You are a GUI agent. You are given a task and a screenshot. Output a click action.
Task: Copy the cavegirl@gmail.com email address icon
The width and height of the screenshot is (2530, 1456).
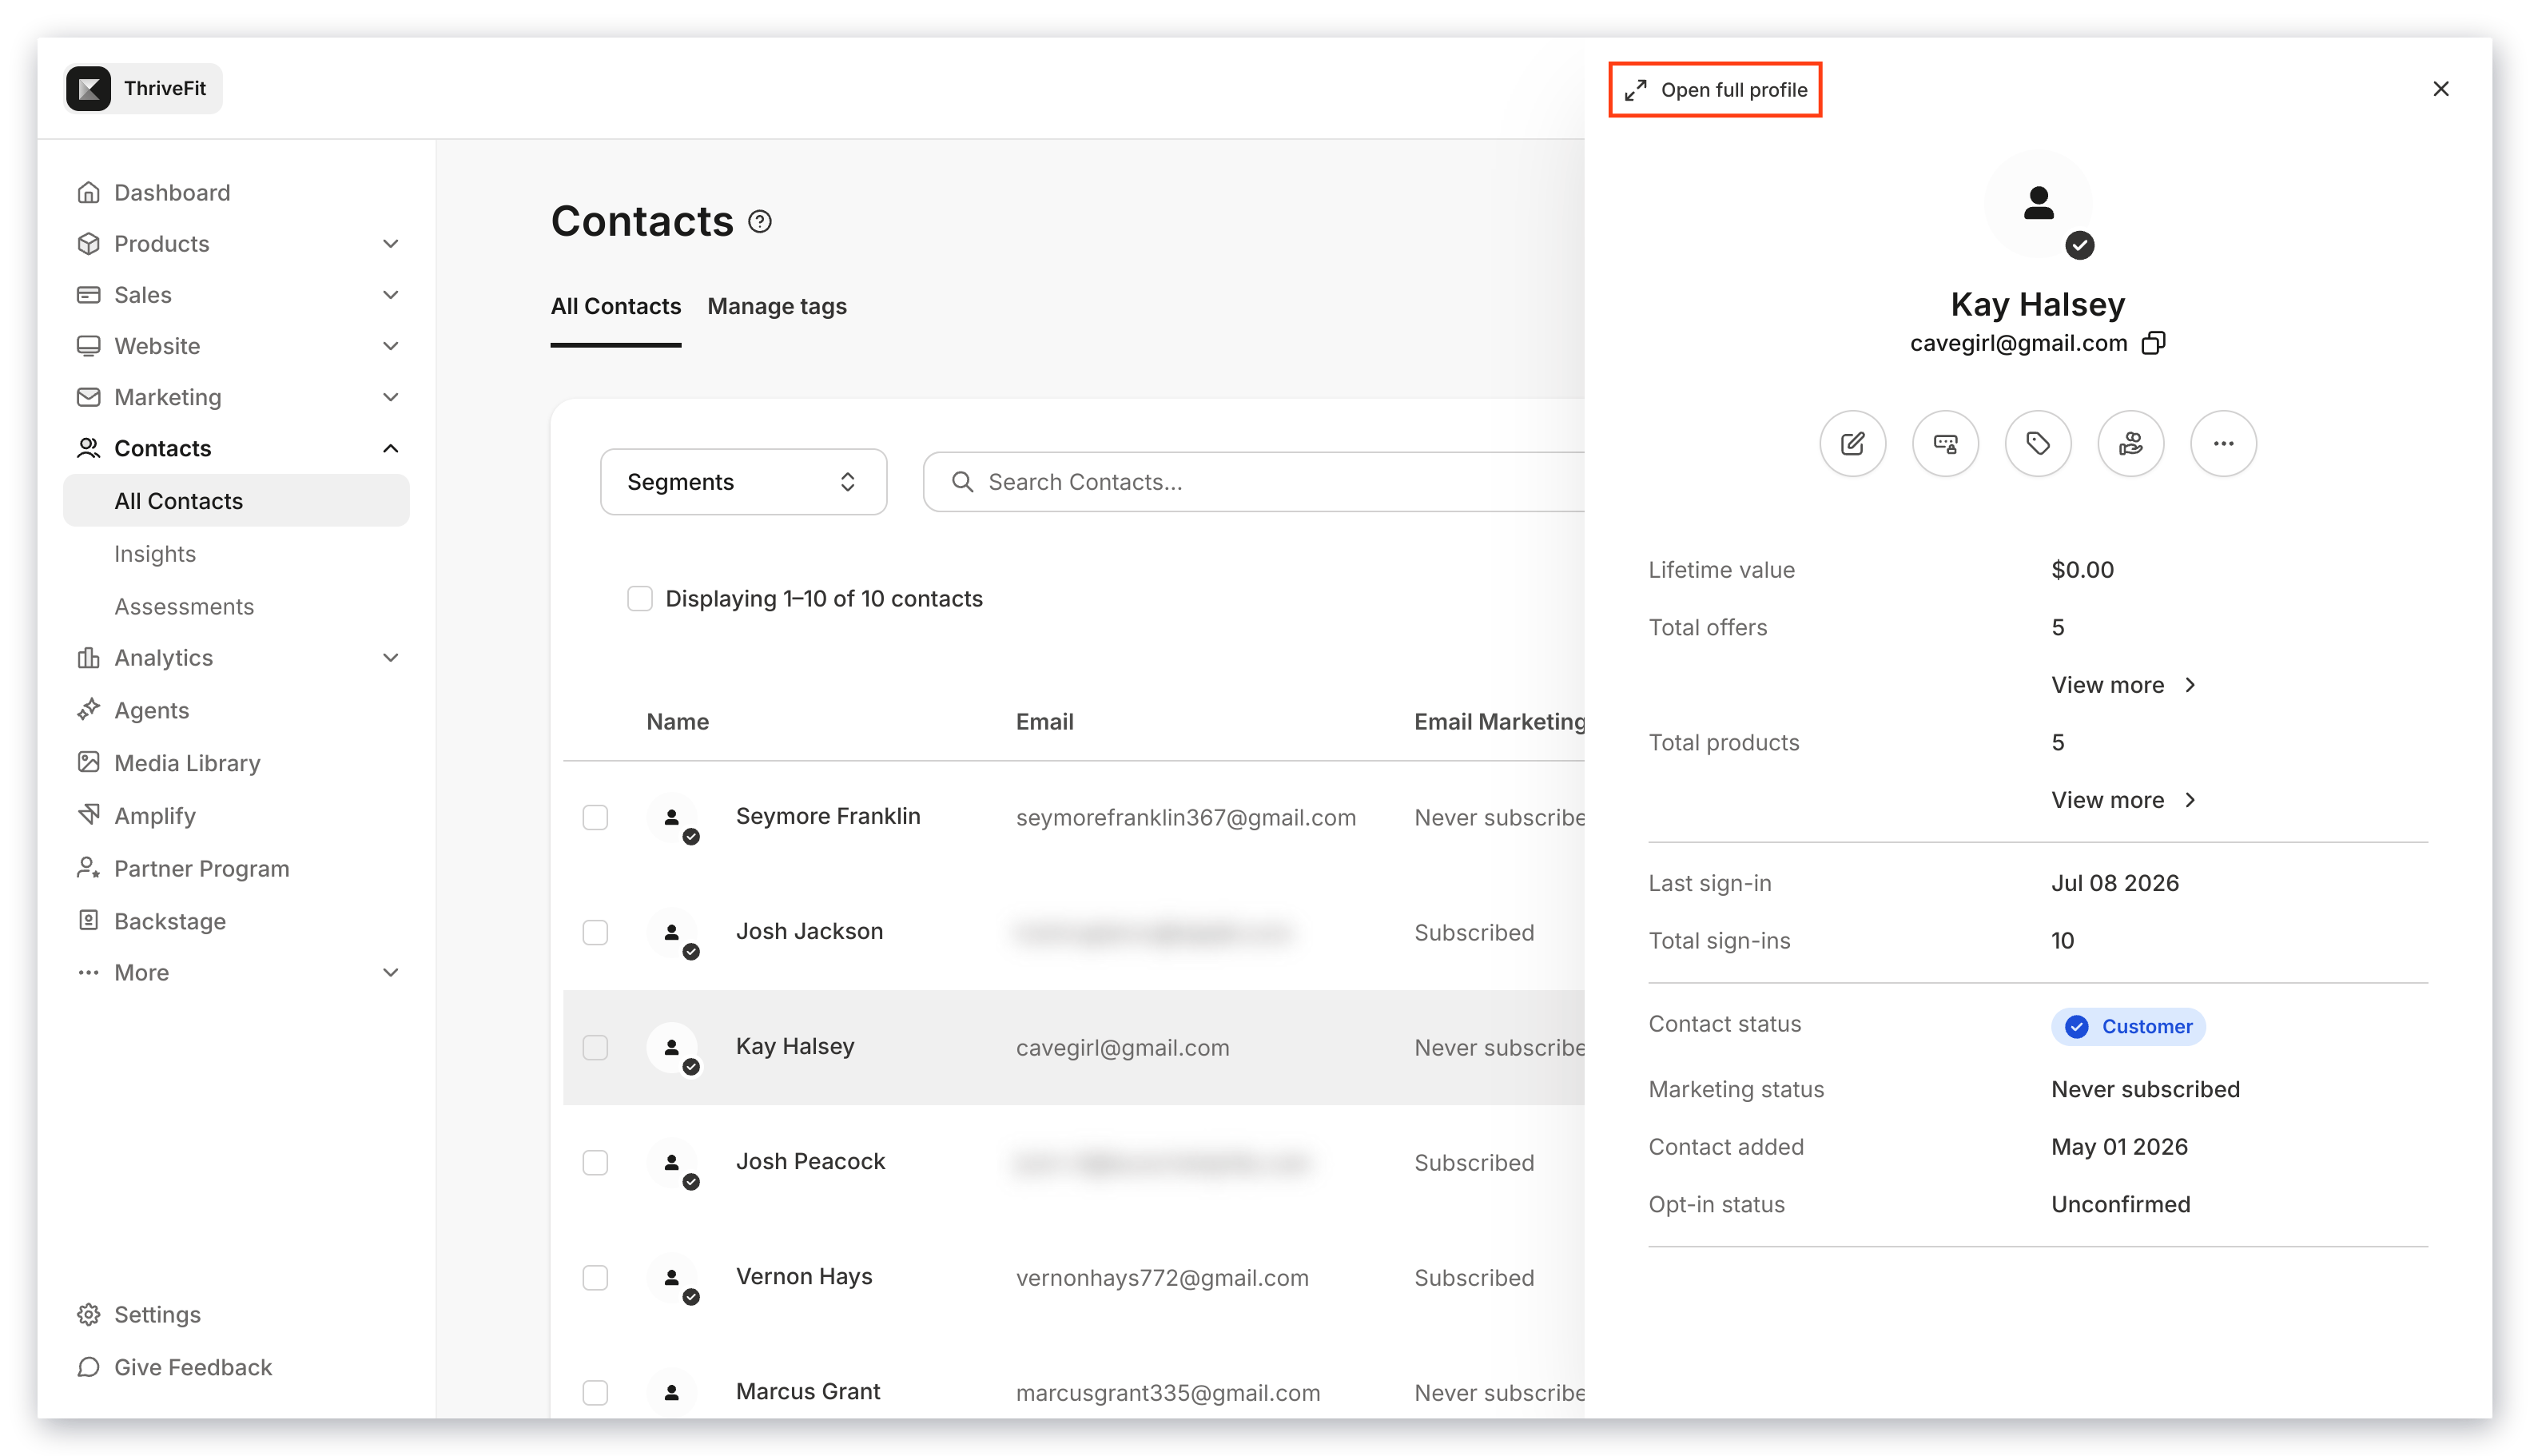click(2153, 343)
